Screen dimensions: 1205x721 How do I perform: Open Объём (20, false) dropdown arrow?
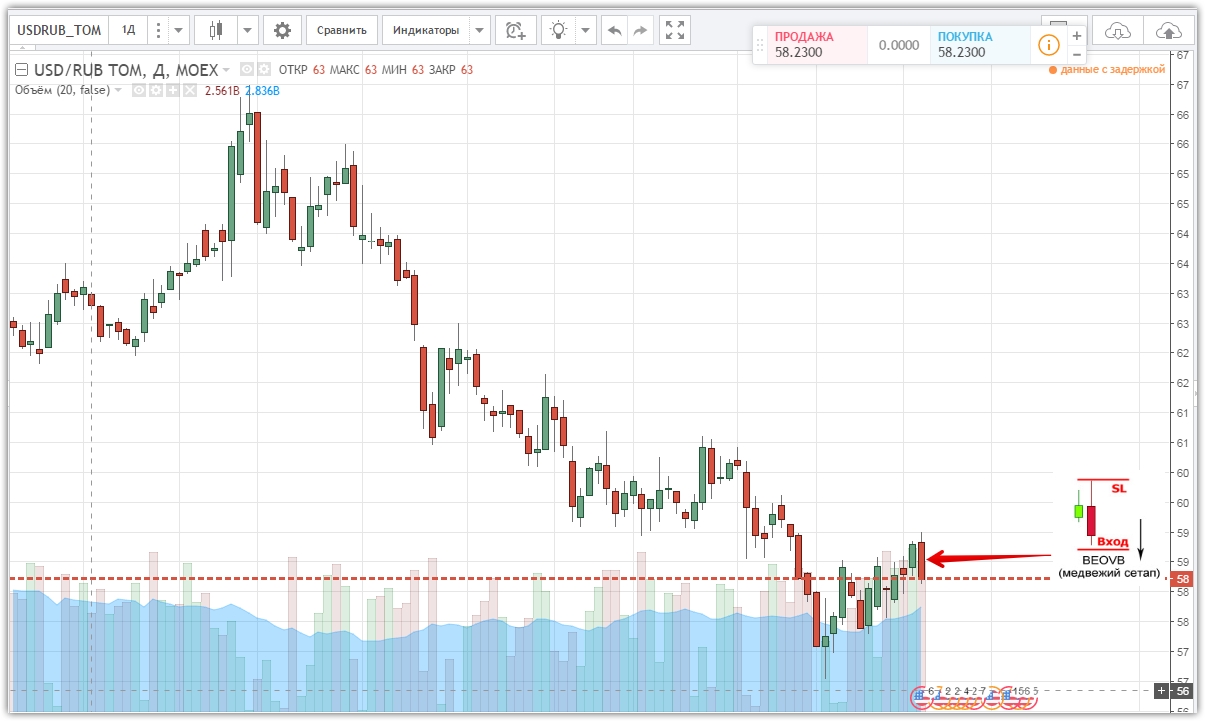[x=119, y=90]
